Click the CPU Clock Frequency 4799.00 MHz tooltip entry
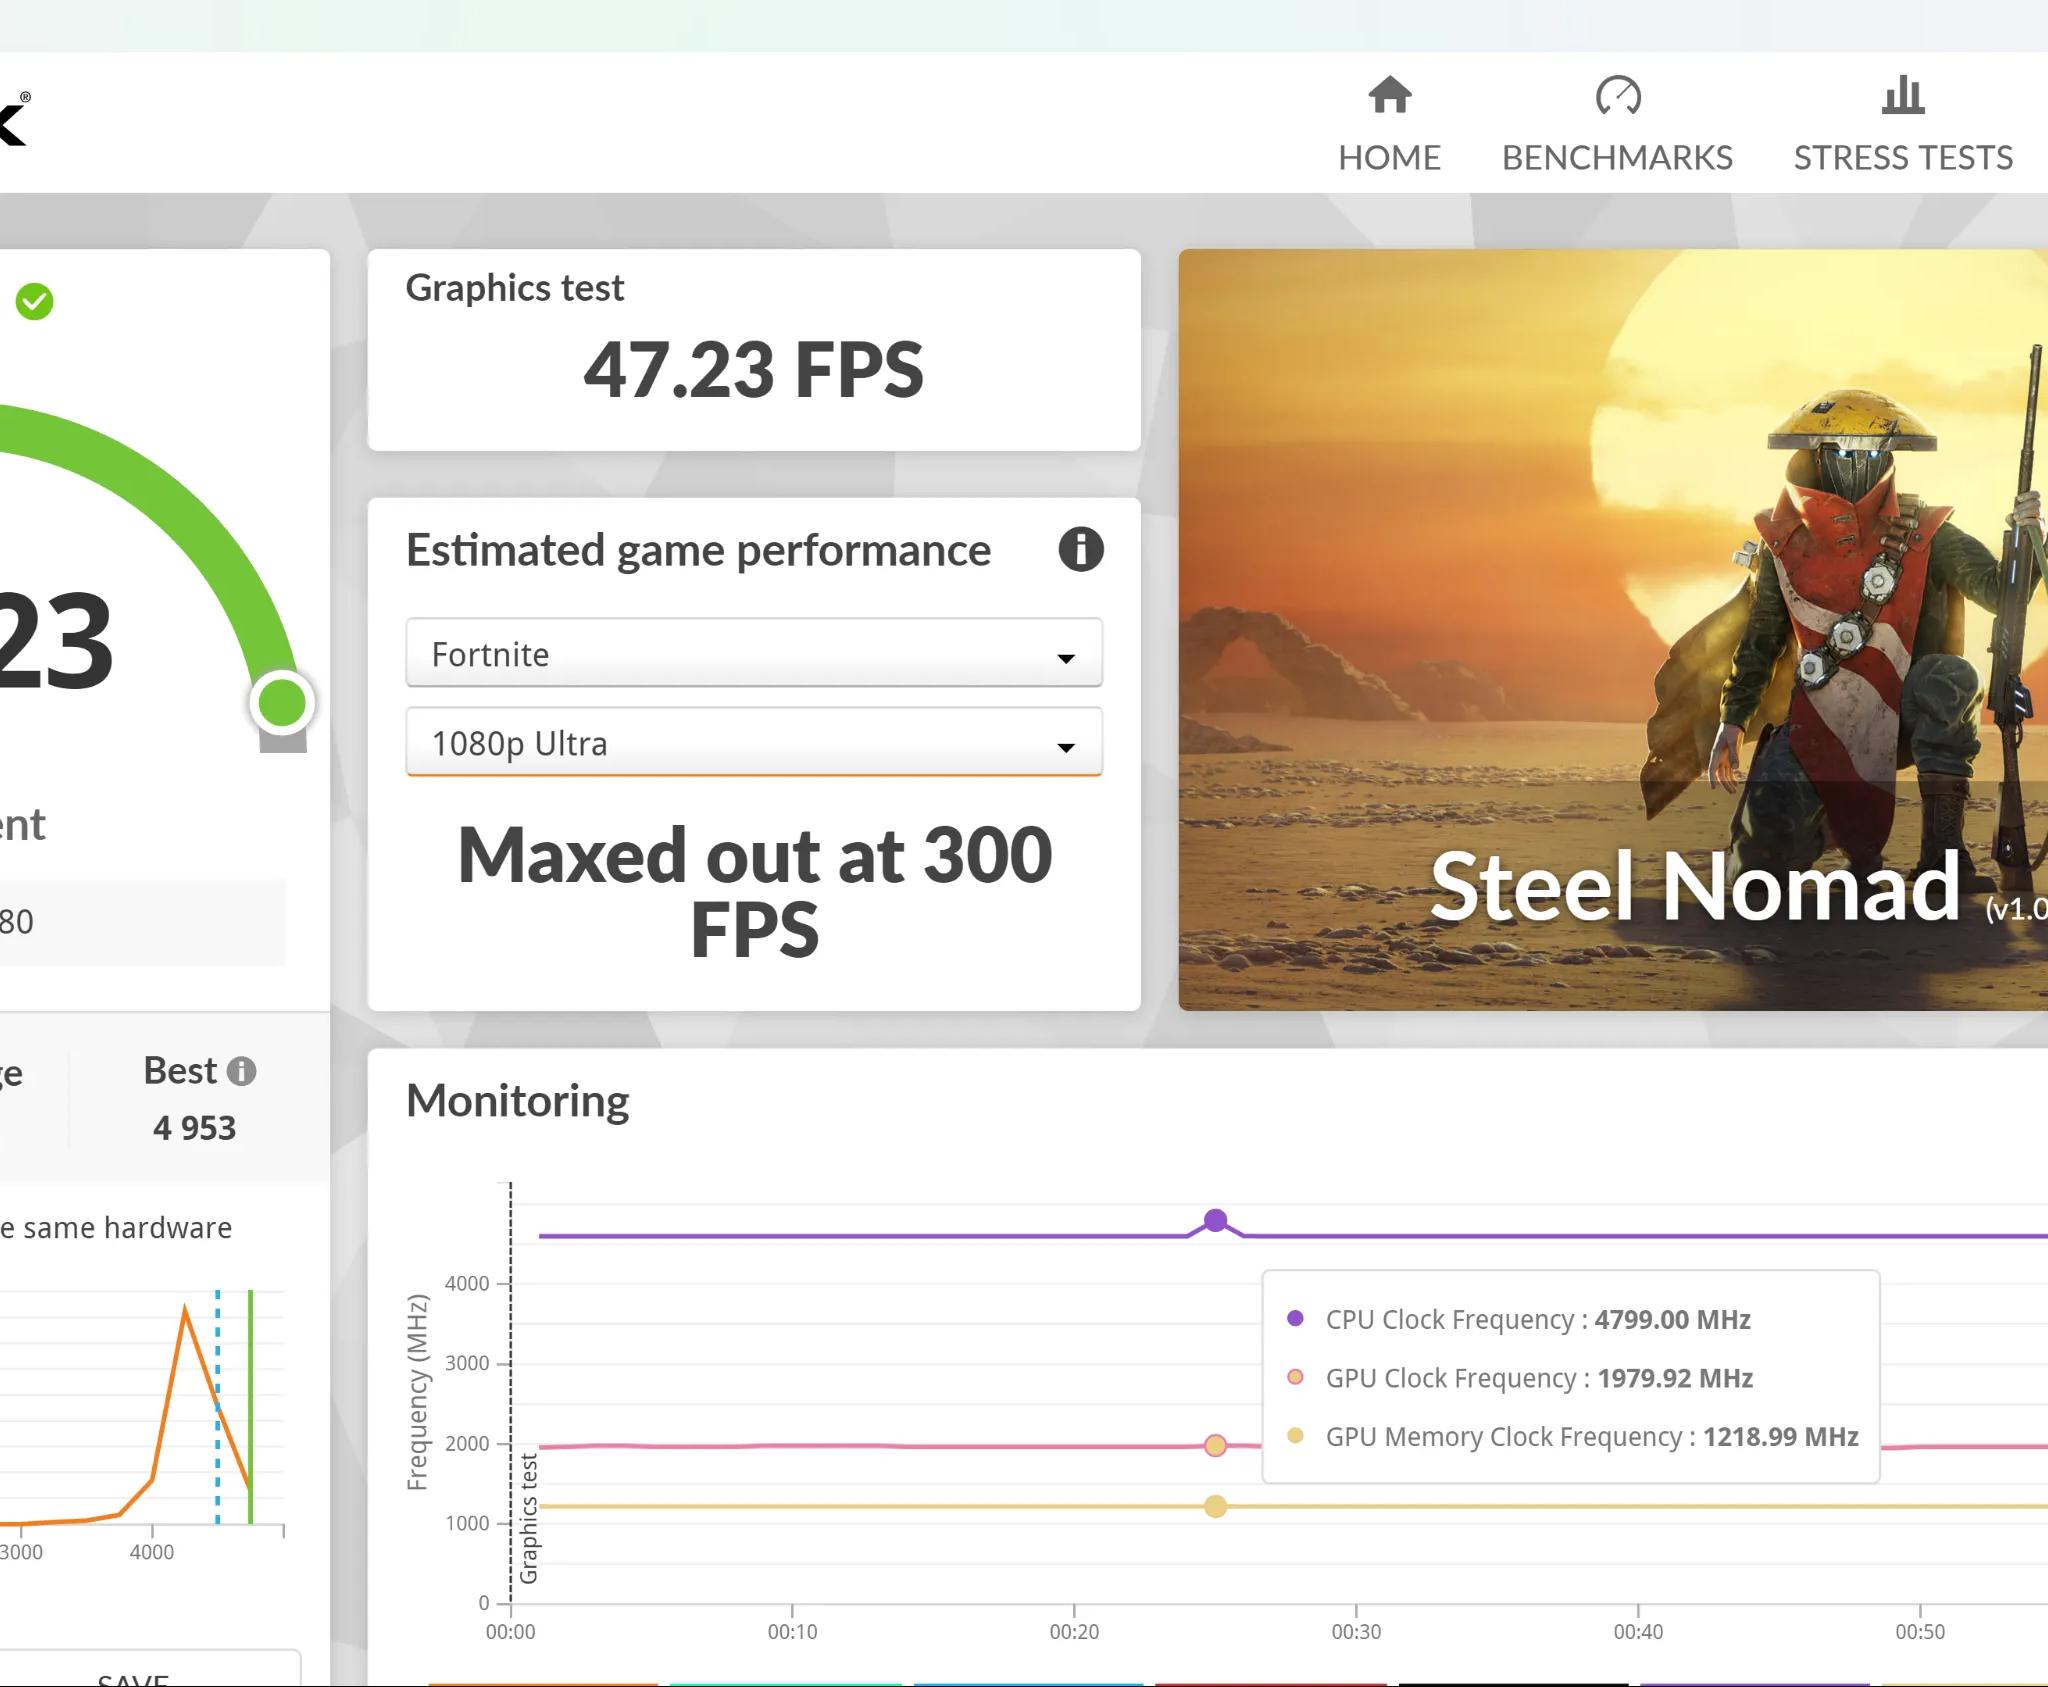2048x1687 pixels. coord(1519,1319)
